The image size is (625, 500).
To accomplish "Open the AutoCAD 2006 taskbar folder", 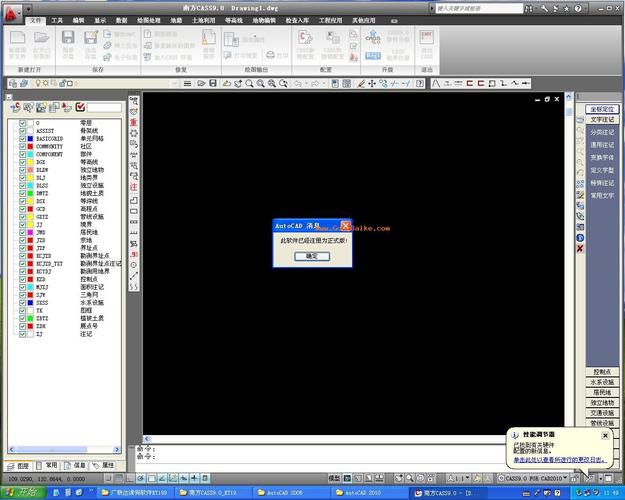I will (x=290, y=493).
